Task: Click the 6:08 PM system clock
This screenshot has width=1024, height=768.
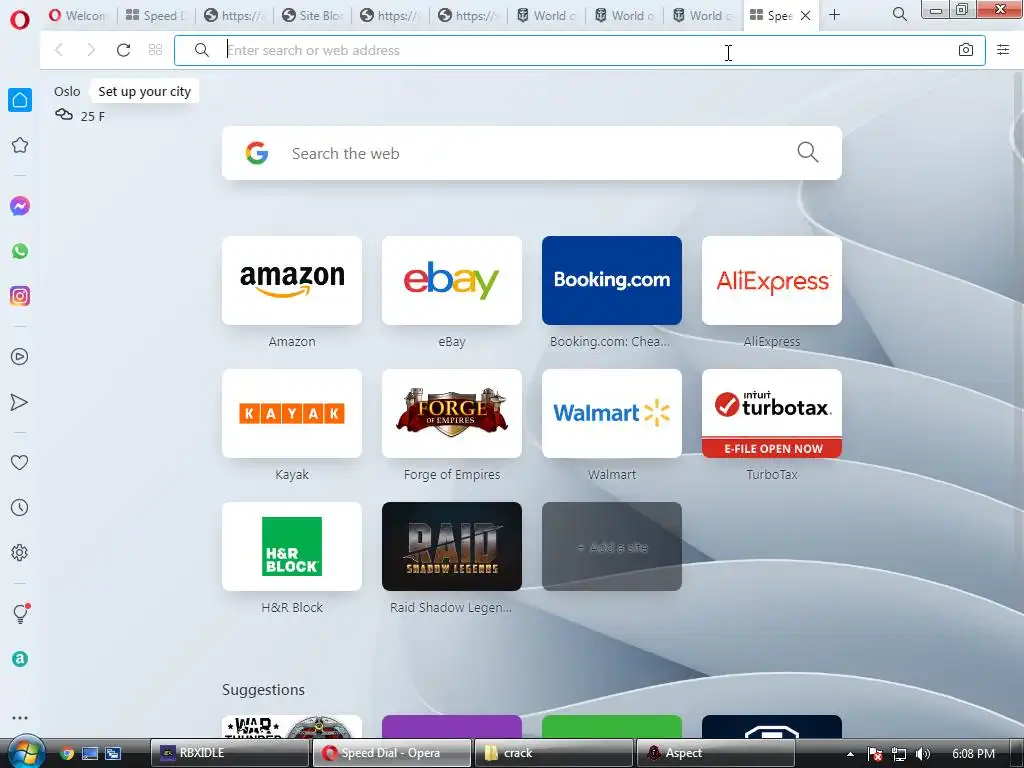Action: (973, 754)
